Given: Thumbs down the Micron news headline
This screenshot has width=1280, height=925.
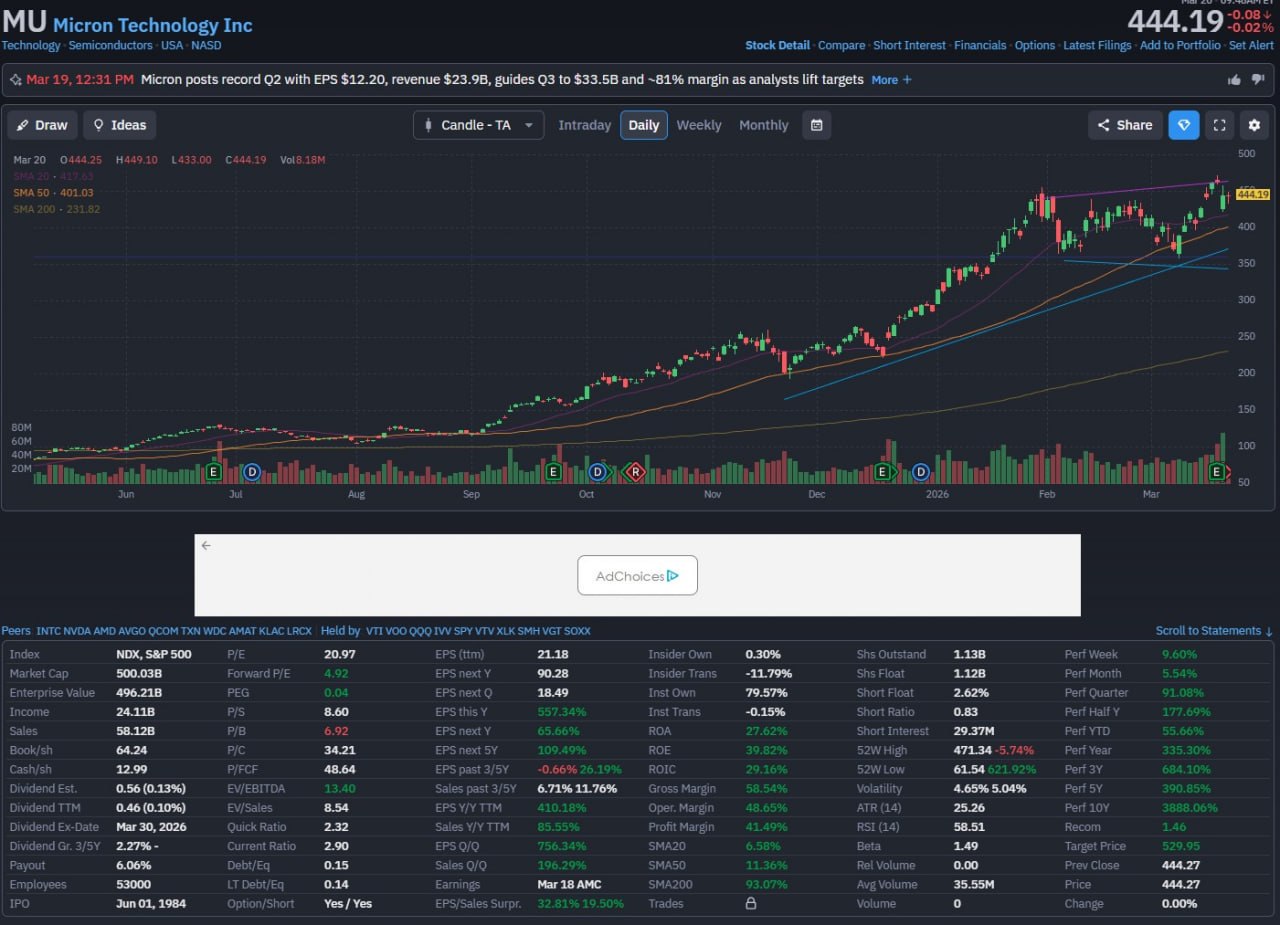Looking at the screenshot, I should click(1257, 80).
